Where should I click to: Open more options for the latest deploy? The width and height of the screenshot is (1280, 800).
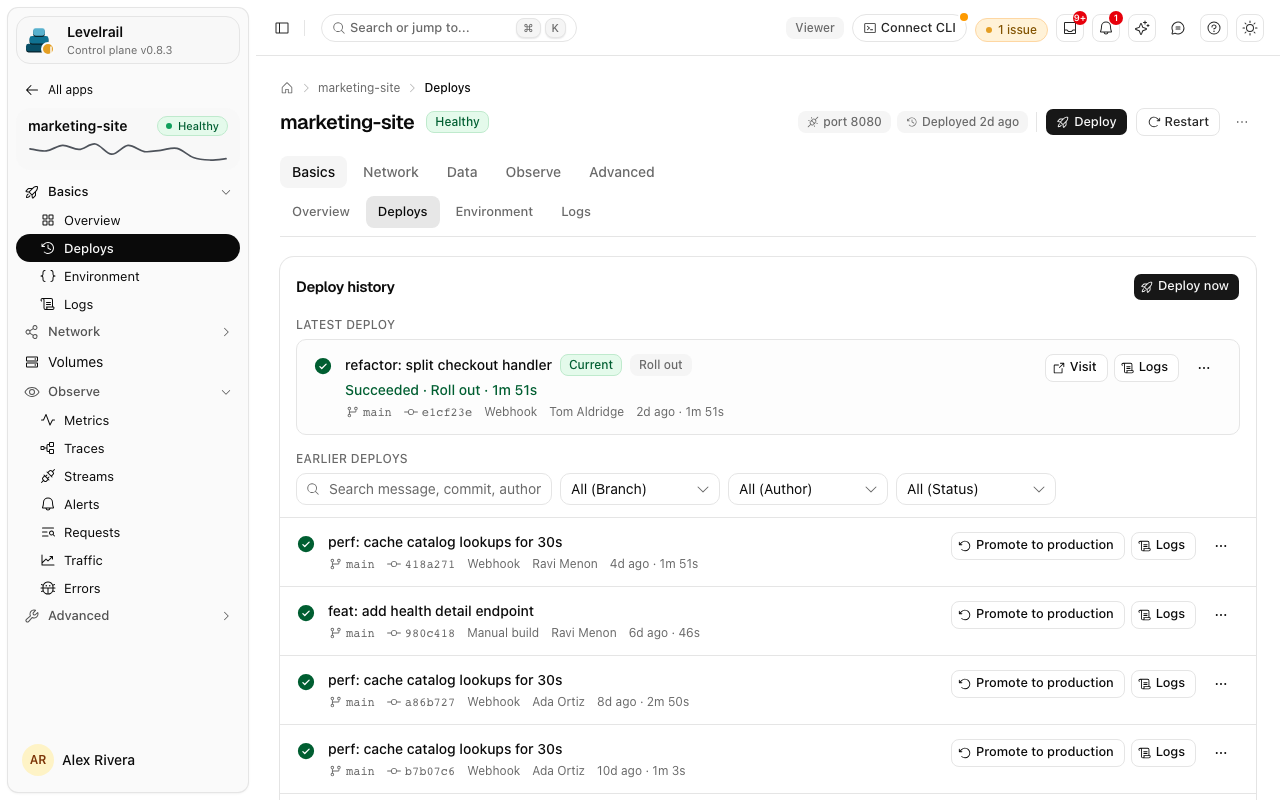coord(1204,368)
